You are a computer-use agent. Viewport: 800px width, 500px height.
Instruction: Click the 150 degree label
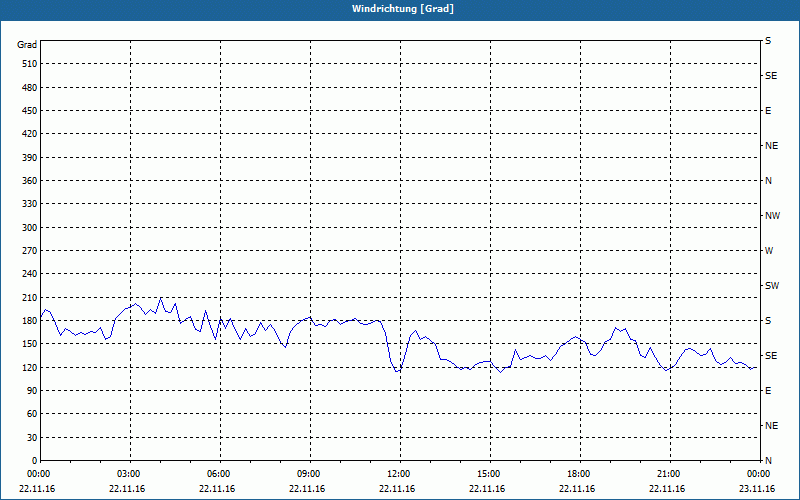click(30, 344)
